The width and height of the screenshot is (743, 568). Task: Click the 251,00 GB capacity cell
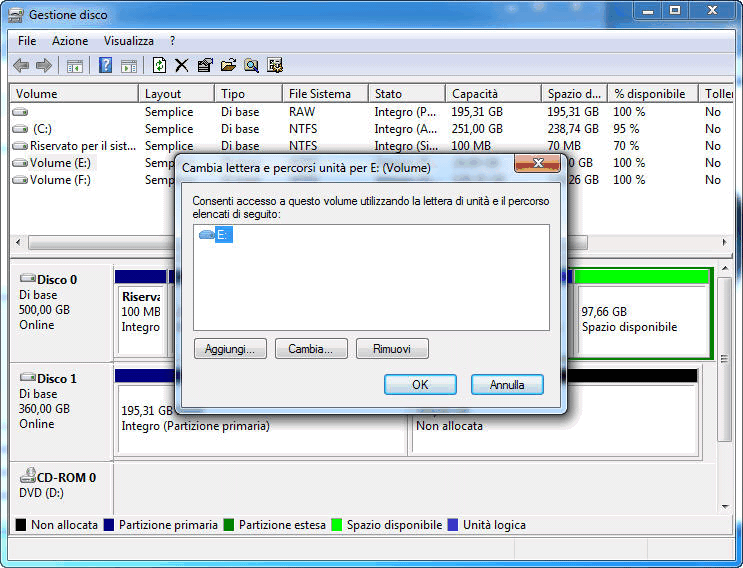click(477, 129)
